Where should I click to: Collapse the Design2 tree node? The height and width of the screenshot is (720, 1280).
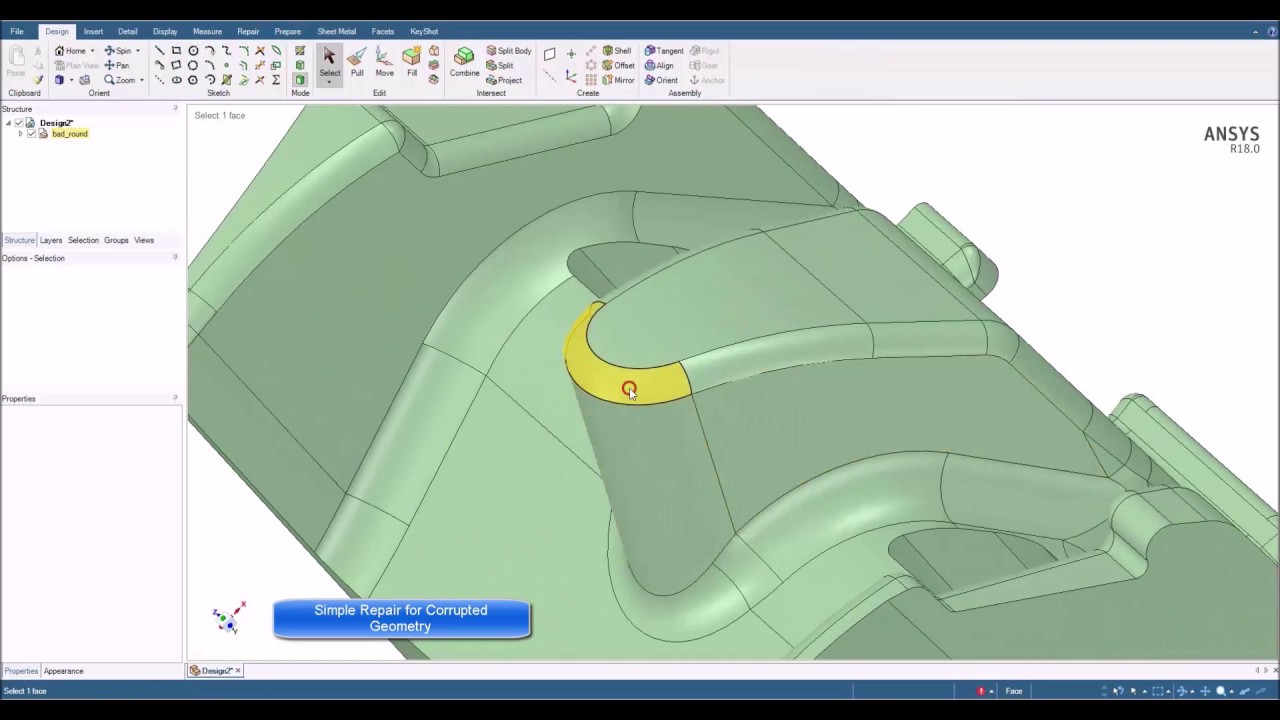coord(9,123)
